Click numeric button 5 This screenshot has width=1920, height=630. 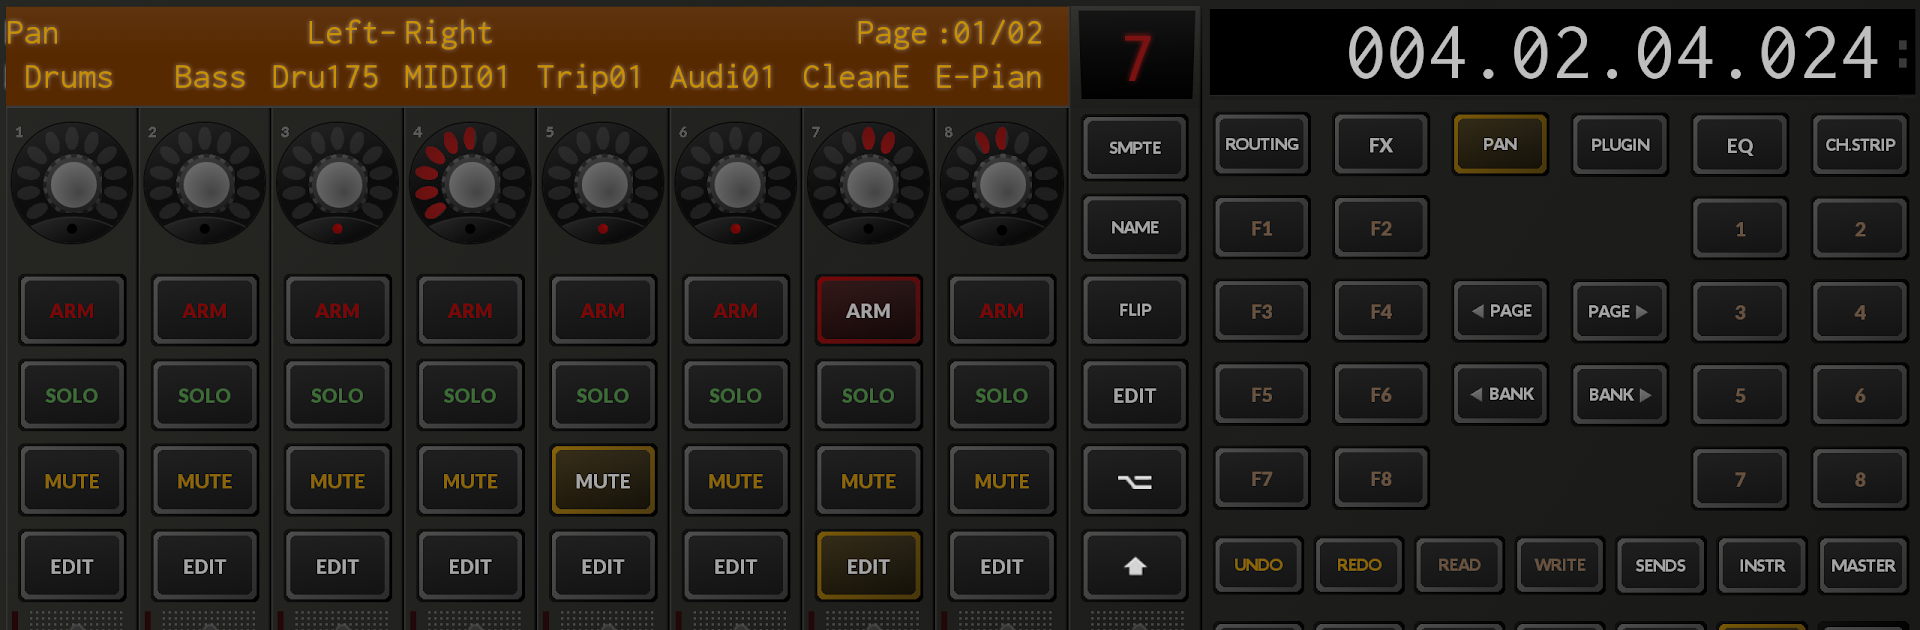pos(1739,395)
